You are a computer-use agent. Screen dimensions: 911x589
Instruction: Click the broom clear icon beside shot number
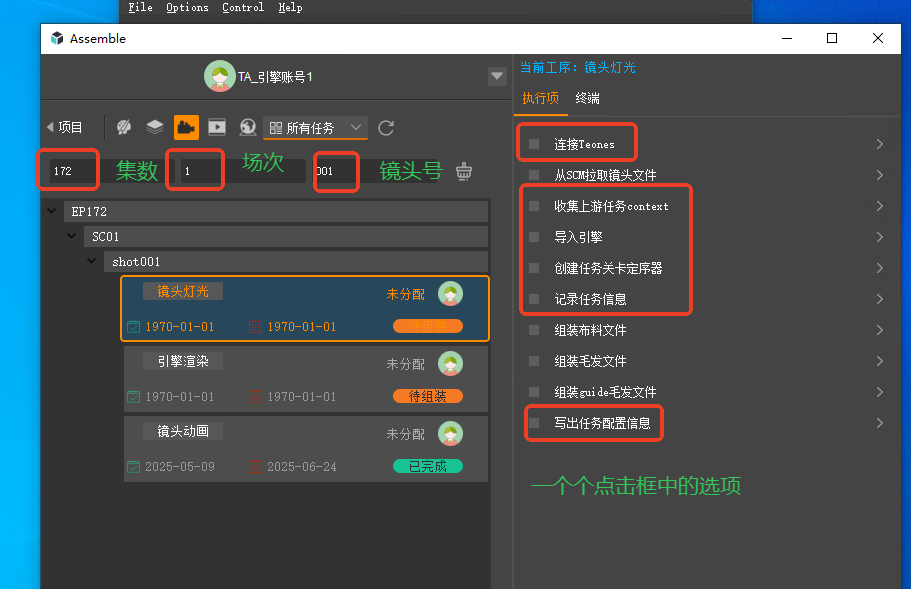(x=464, y=171)
